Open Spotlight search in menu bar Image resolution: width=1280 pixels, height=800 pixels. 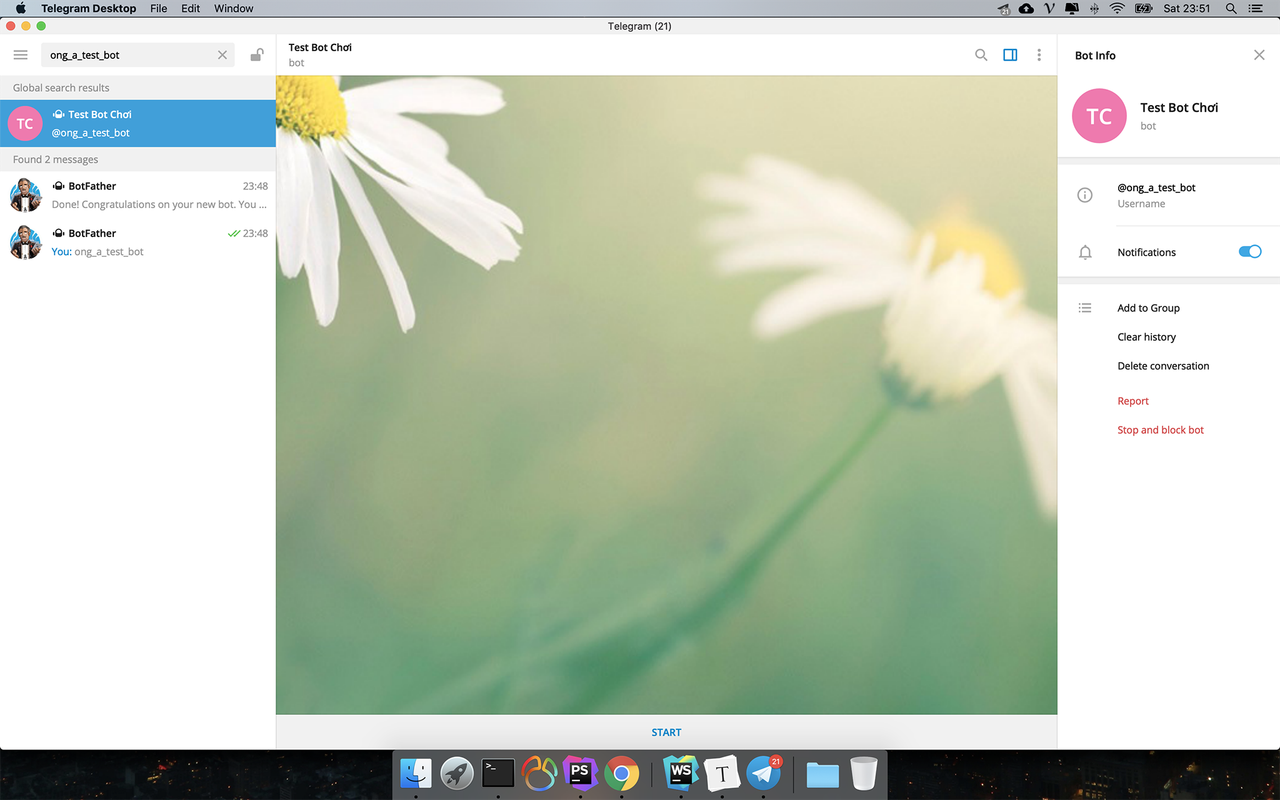click(x=1229, y=8)
